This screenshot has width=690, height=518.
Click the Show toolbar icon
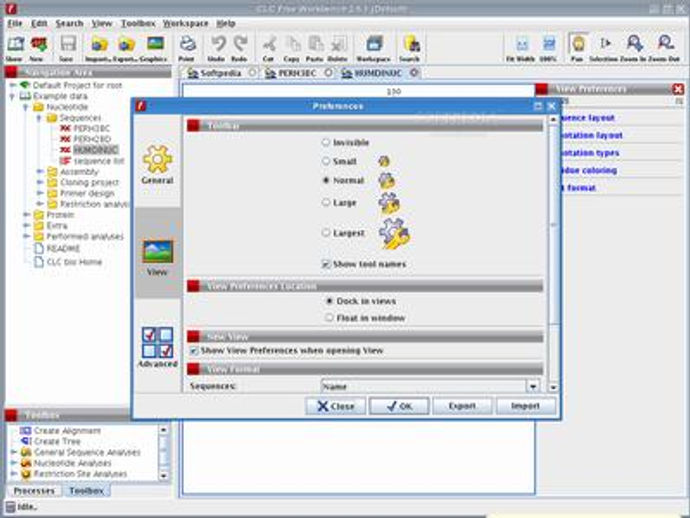pos(15,48)
